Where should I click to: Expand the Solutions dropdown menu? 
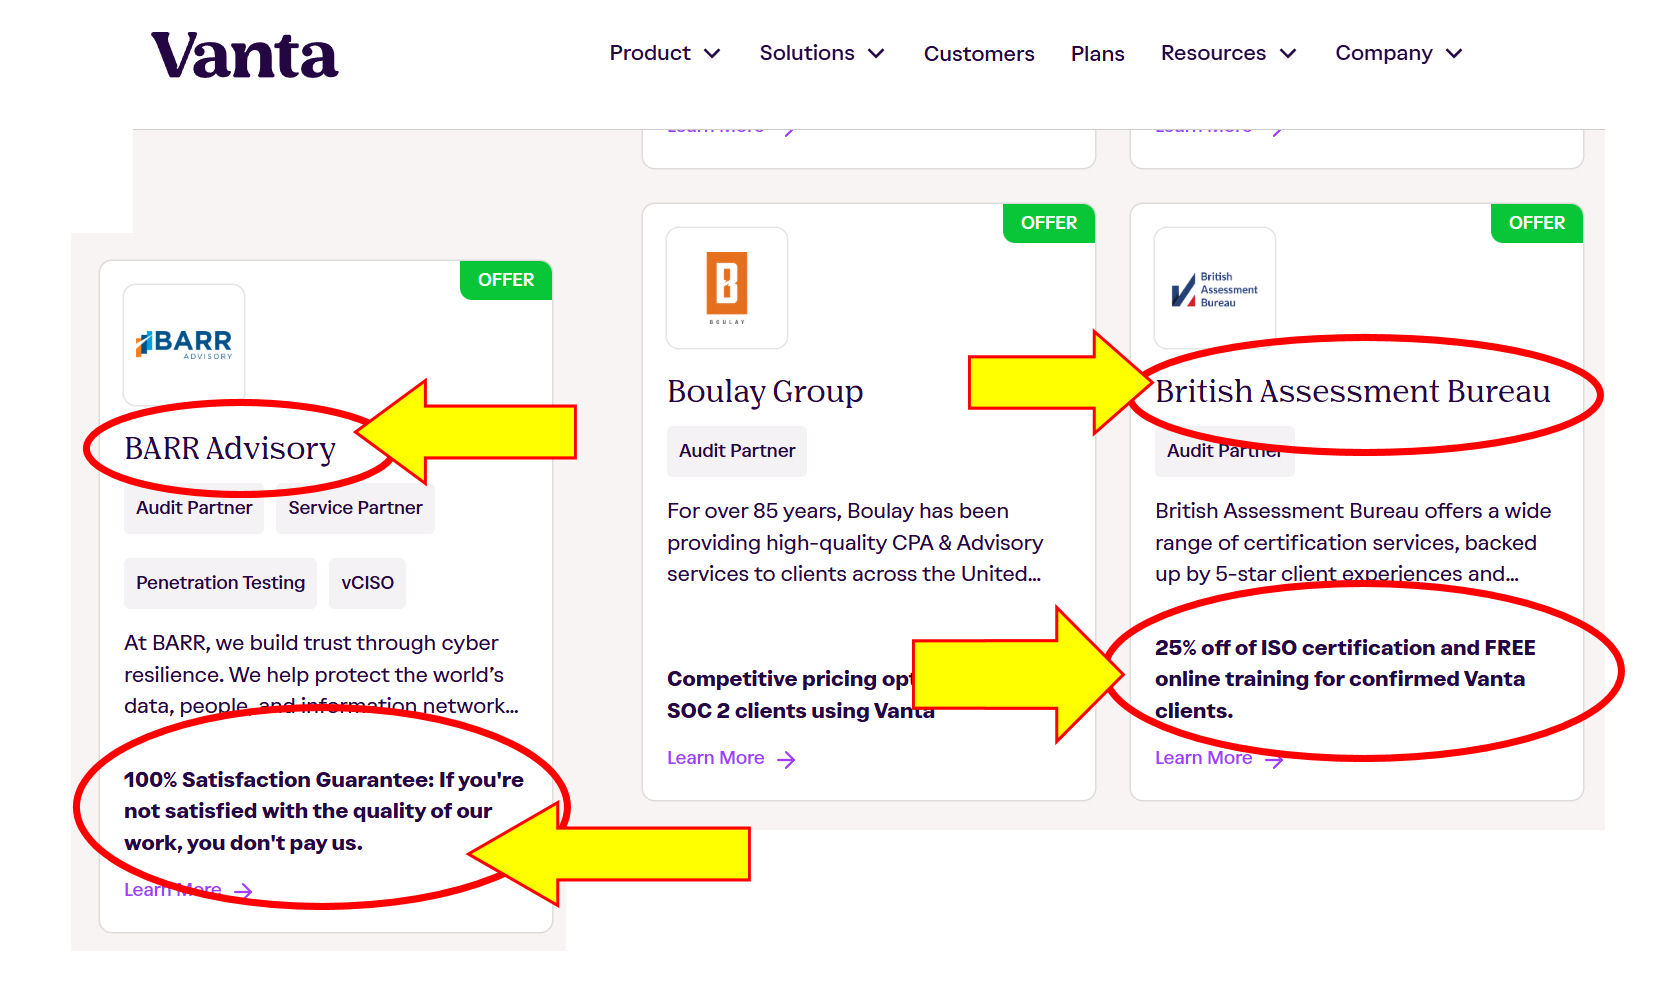(821, 53)
